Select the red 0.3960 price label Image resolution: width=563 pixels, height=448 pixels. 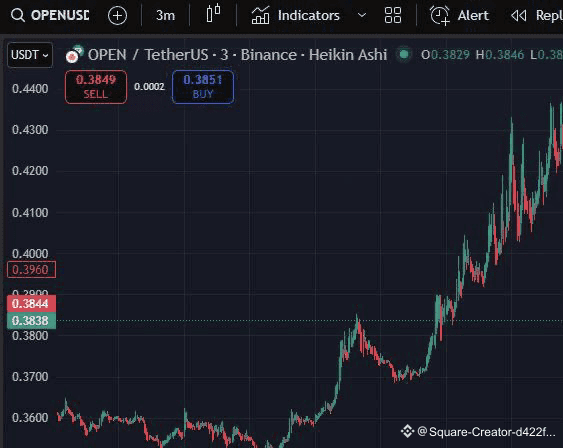[31, 270]
